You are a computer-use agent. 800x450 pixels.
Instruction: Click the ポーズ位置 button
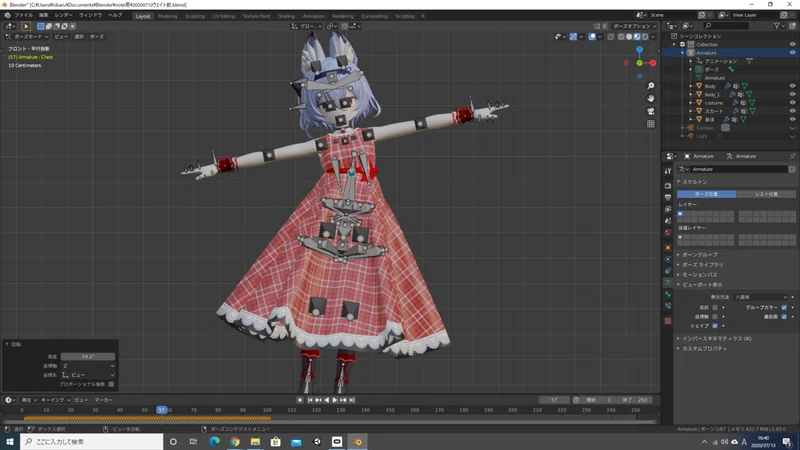click(x=706, y=194)
